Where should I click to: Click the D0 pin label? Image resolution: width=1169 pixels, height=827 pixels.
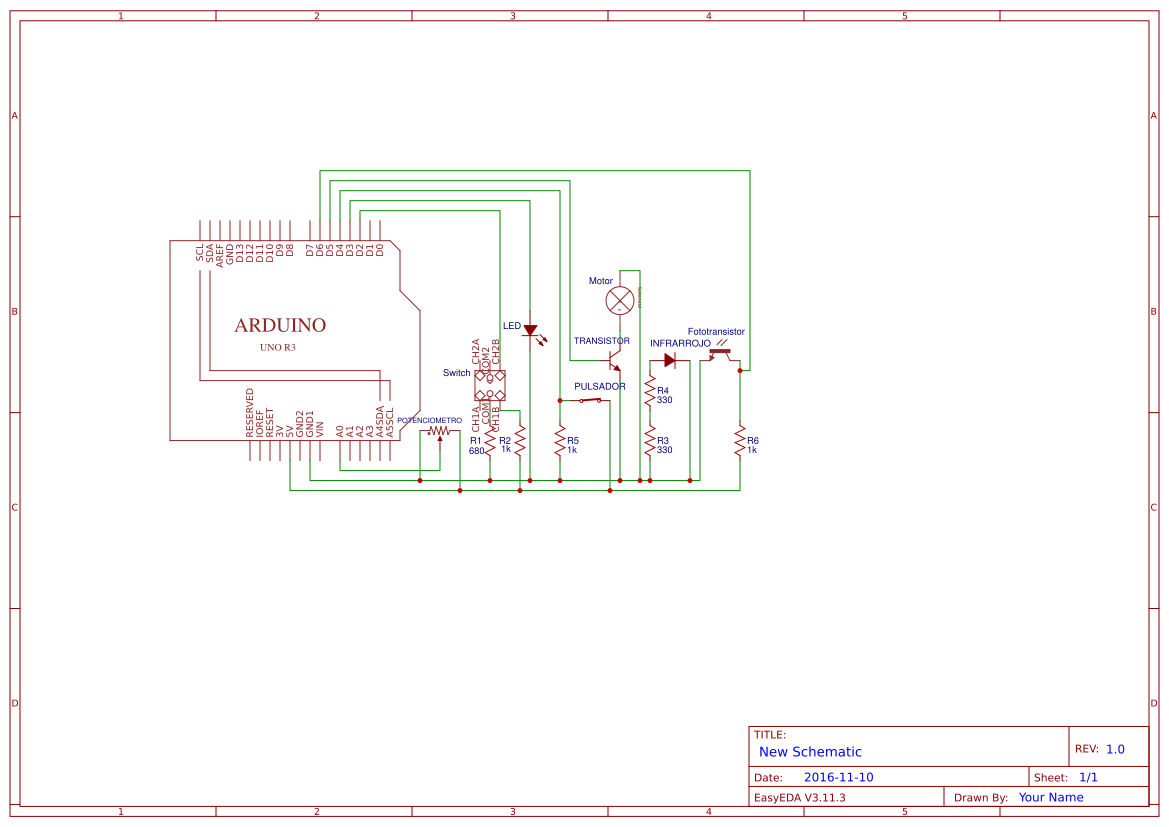(379, 251)
